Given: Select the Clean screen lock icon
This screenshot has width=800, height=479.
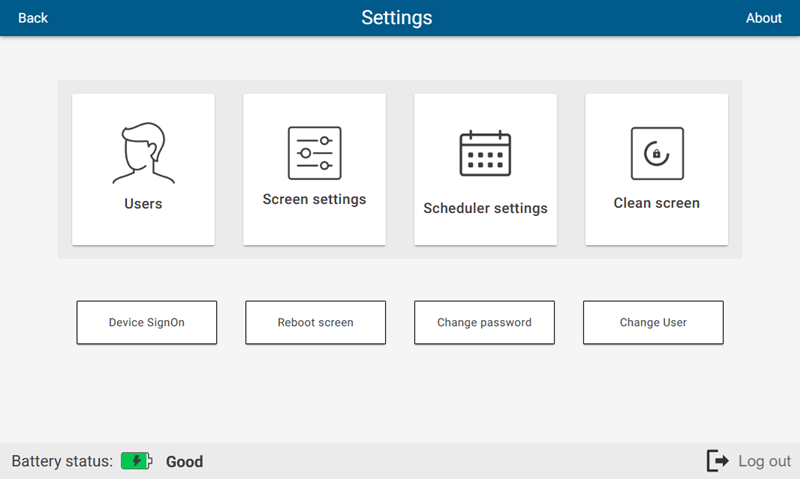Looking at the screenshot, I should 657,153.
